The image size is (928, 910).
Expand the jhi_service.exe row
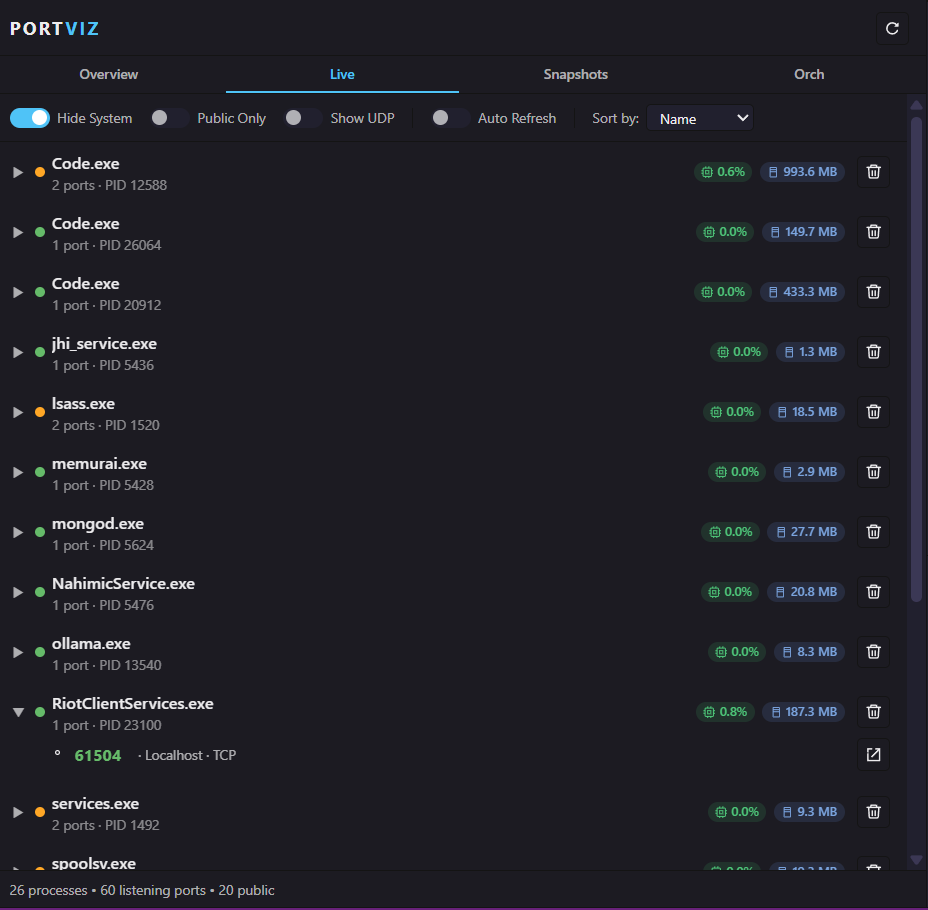[x=17, y=351]
